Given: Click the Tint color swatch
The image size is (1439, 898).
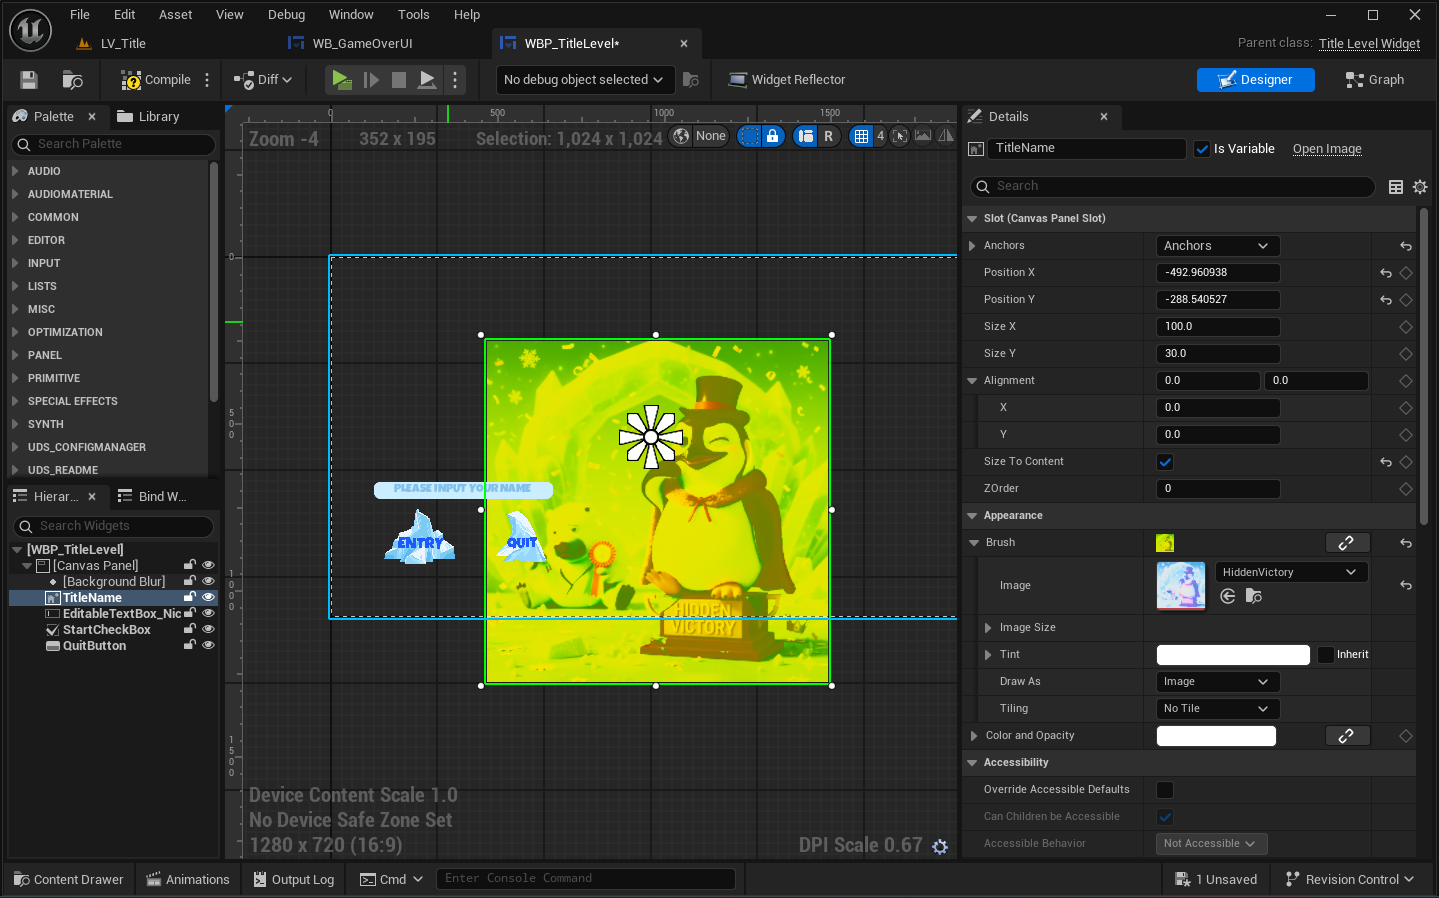Looking at the screenshot, I should click(1232, 655).
